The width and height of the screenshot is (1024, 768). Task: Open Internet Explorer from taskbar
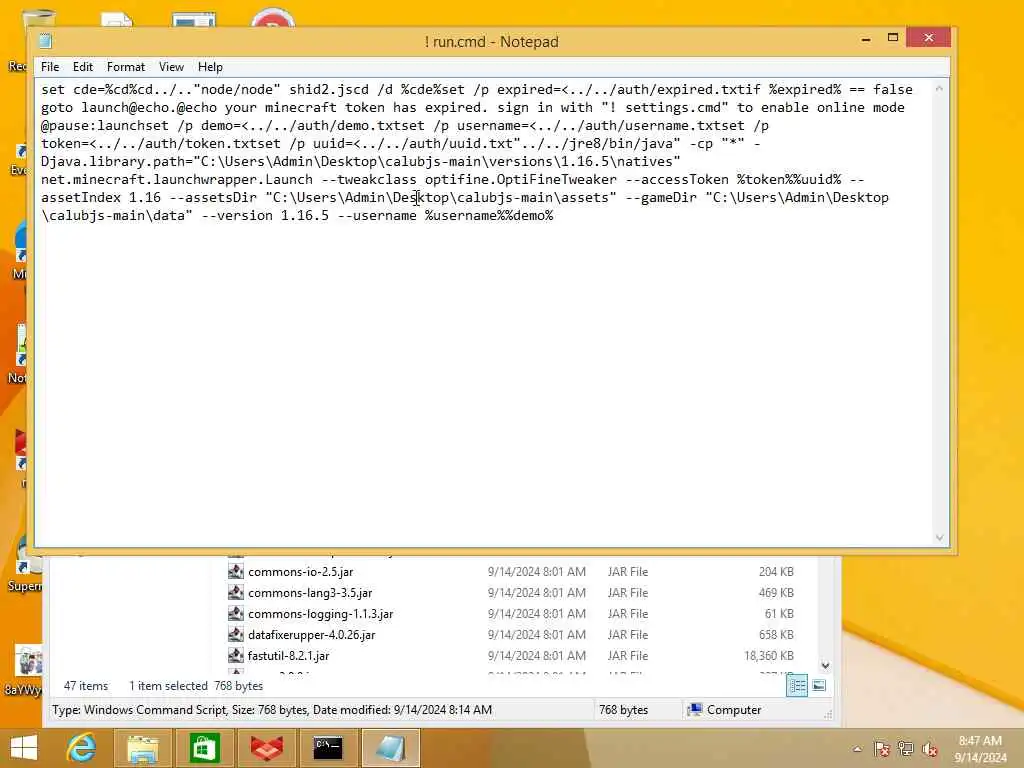(x=81, y=748)
